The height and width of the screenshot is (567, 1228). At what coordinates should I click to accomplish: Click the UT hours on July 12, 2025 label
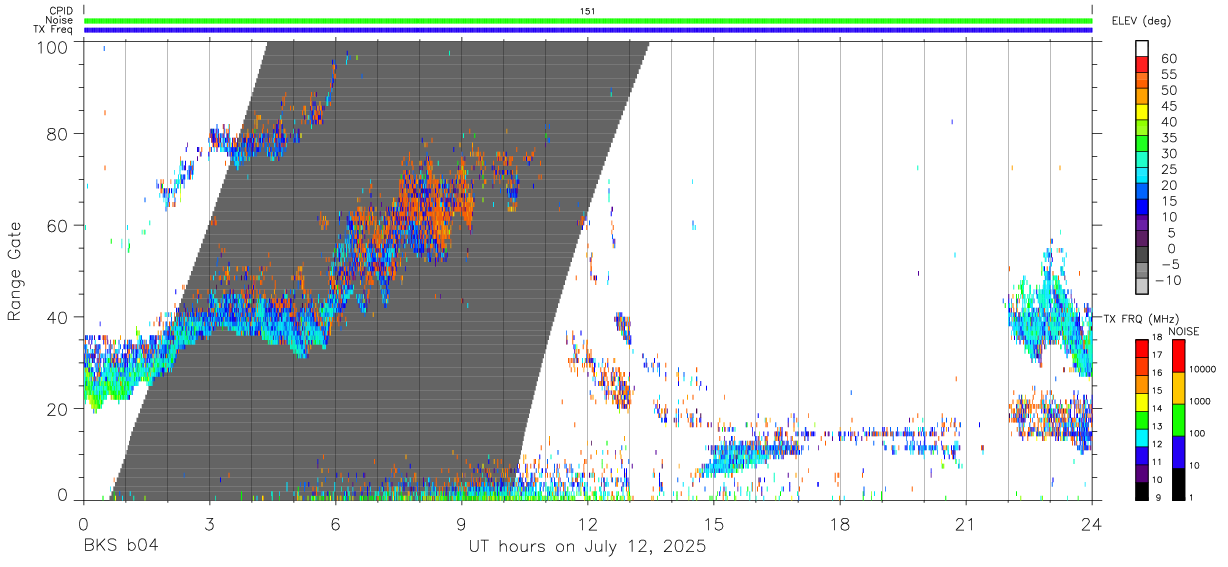click(x=588, y=547)
